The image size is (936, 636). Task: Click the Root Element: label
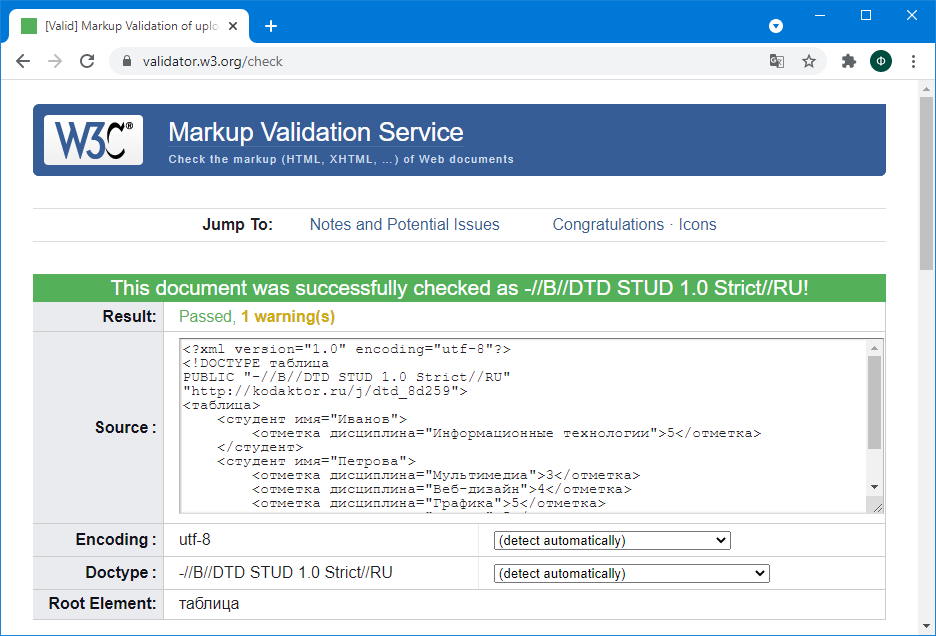pyautogui.click(x=102, y=604)
